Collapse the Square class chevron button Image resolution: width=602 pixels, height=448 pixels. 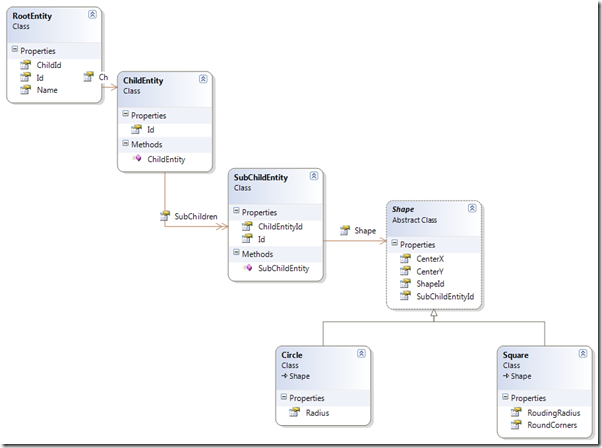(583, 354)
